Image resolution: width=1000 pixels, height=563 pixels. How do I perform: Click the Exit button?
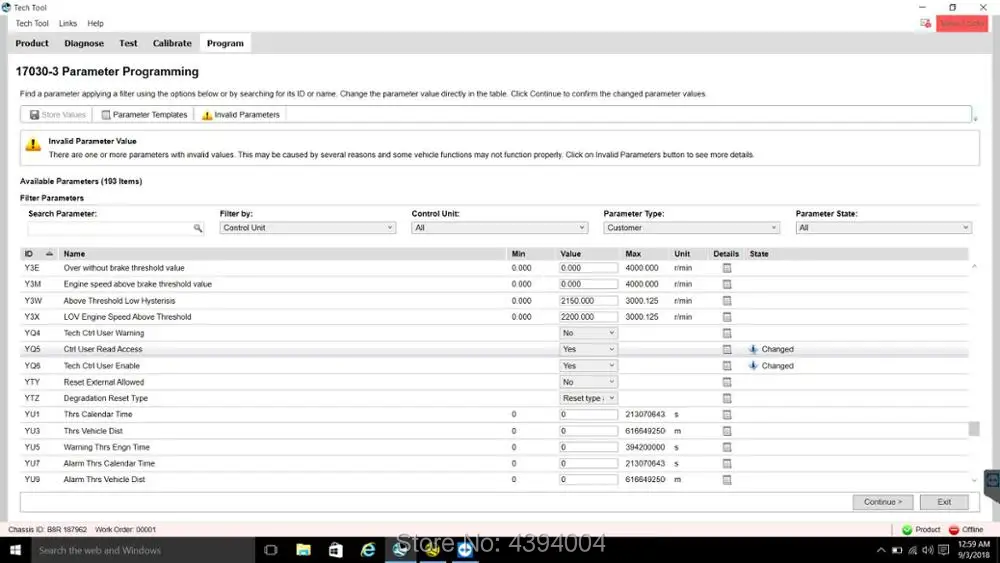[944, 502]
